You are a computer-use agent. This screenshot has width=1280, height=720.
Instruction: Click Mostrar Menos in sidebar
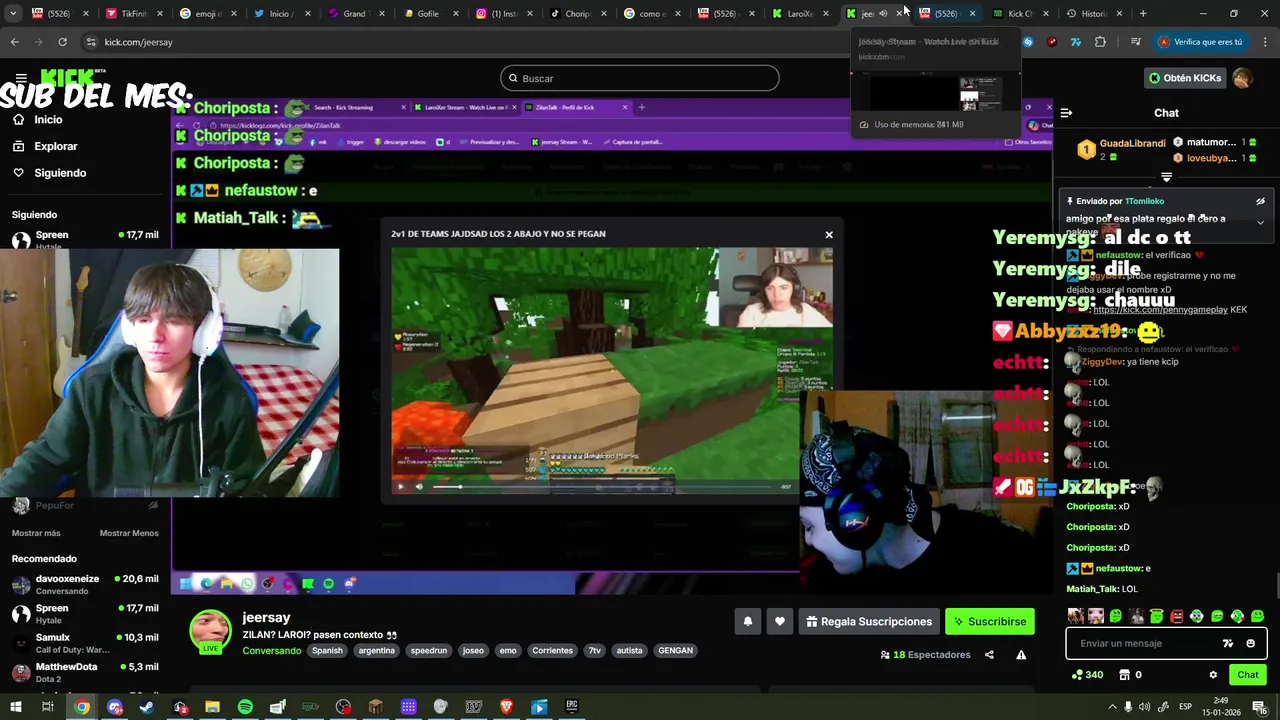129,533
